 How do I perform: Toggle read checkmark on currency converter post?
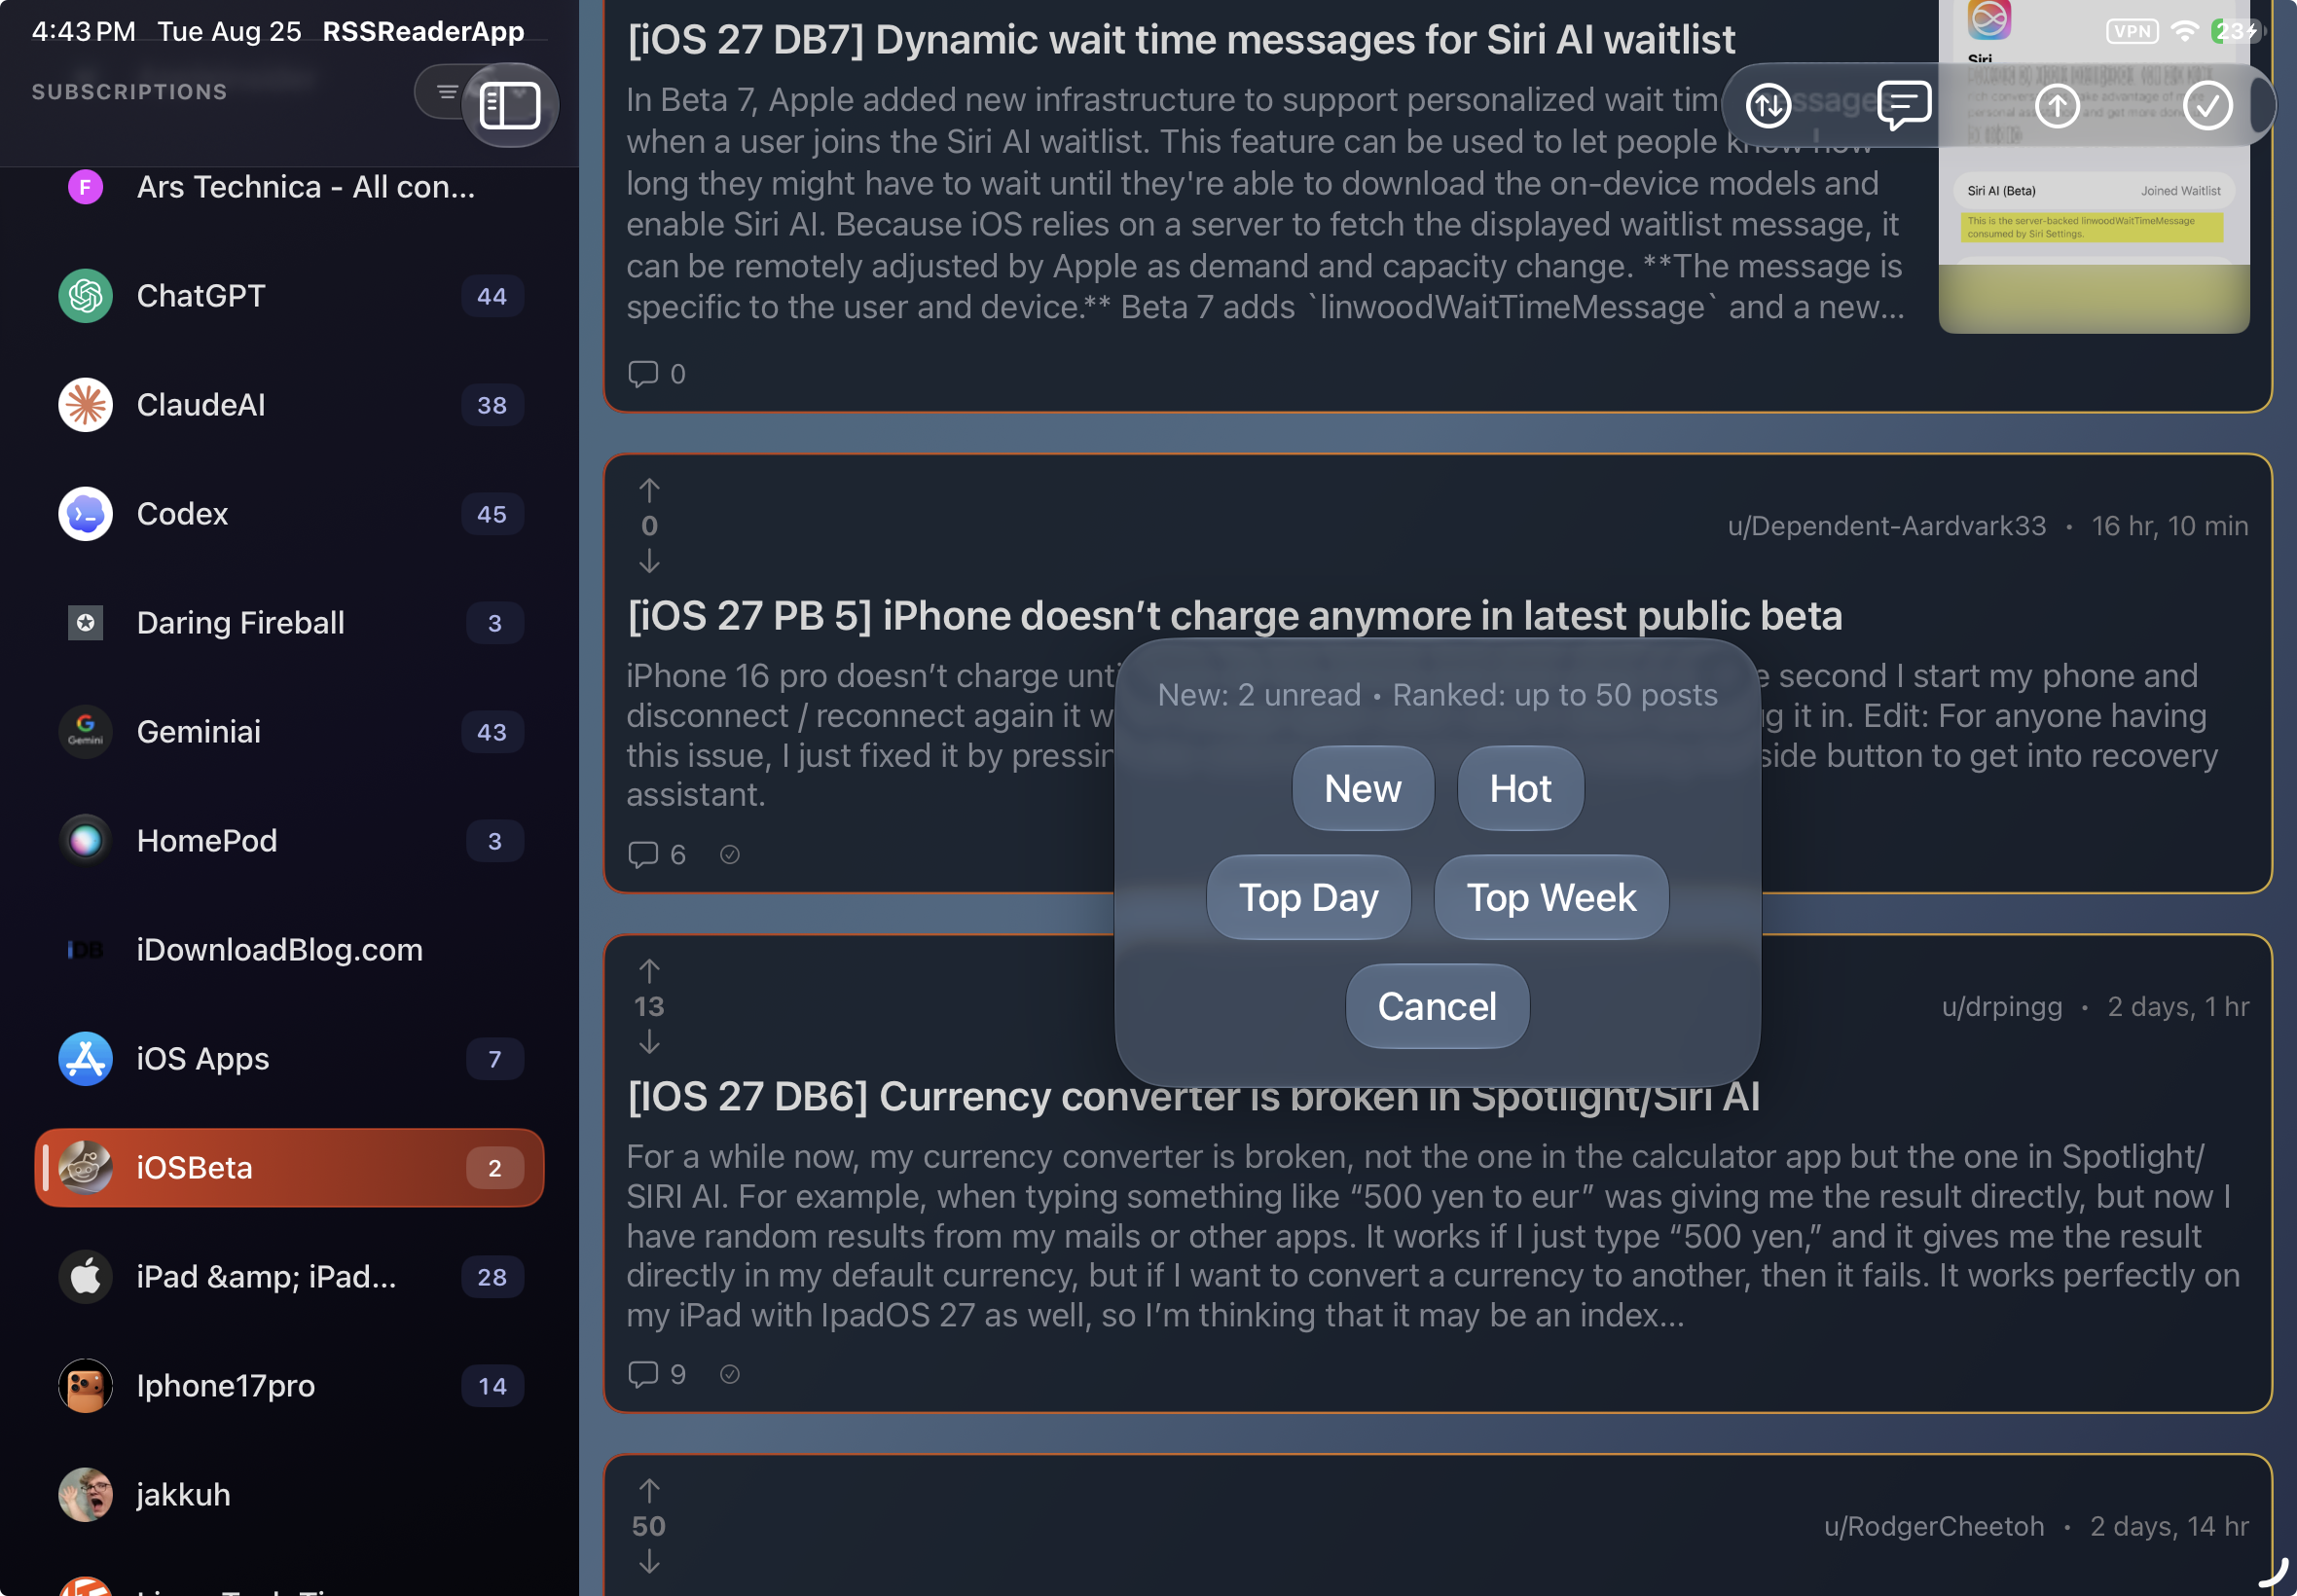(x=730, y=1375)
